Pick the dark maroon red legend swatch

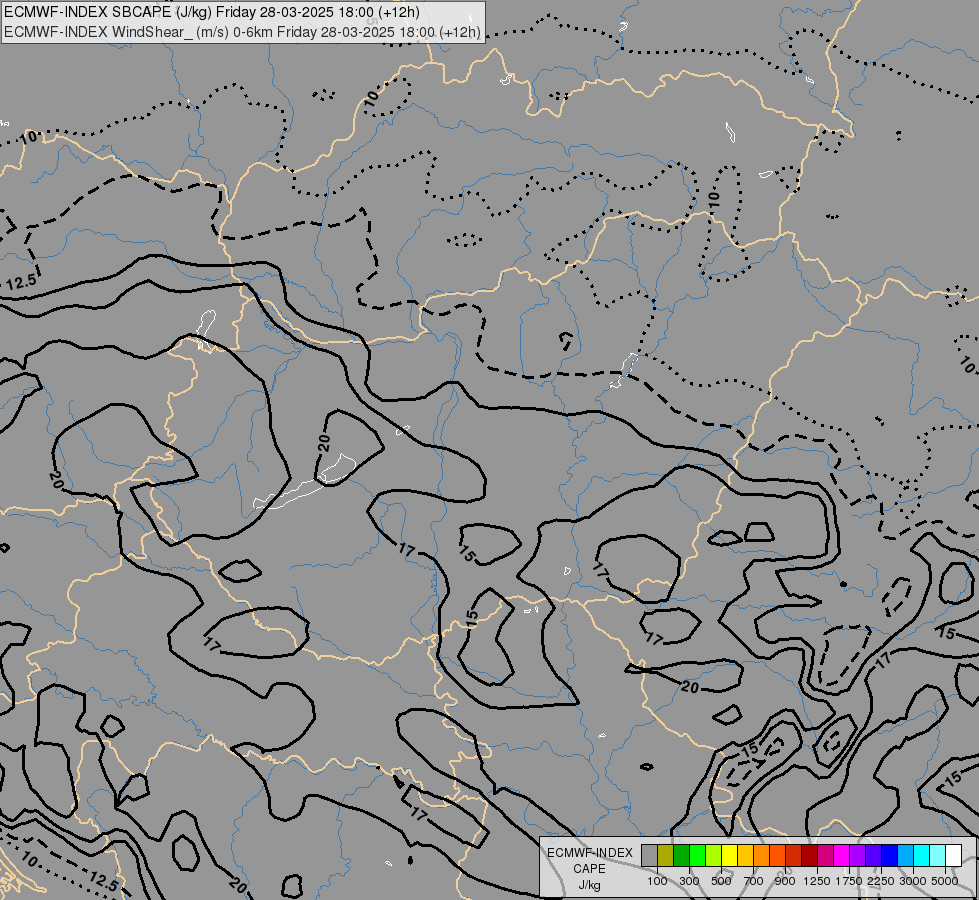tap(809, 856)
